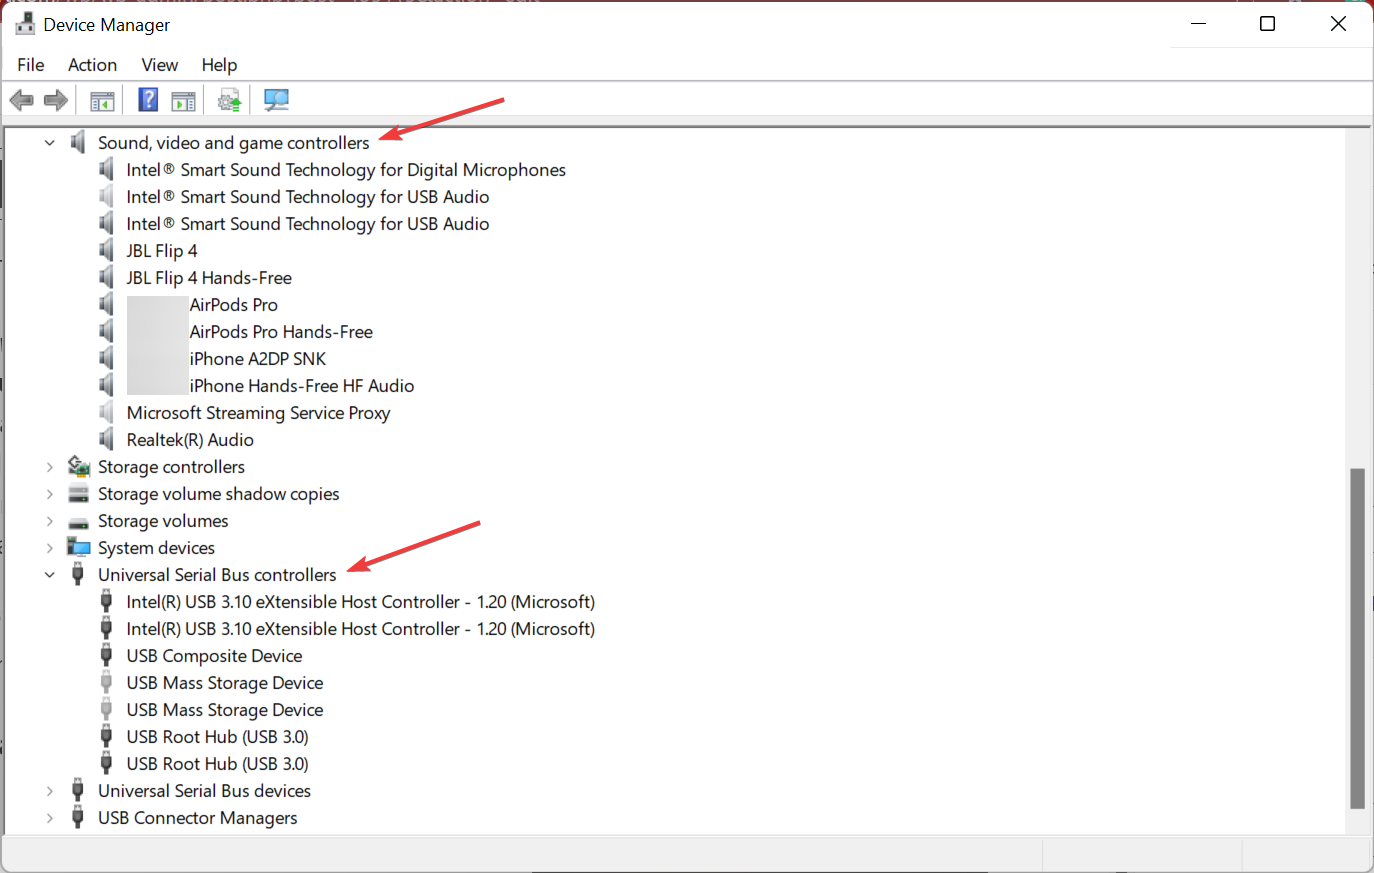Image resolution: width=1374 pixels, height=873 pixels.
Task: Open the File menu
Action: point(31,65)
